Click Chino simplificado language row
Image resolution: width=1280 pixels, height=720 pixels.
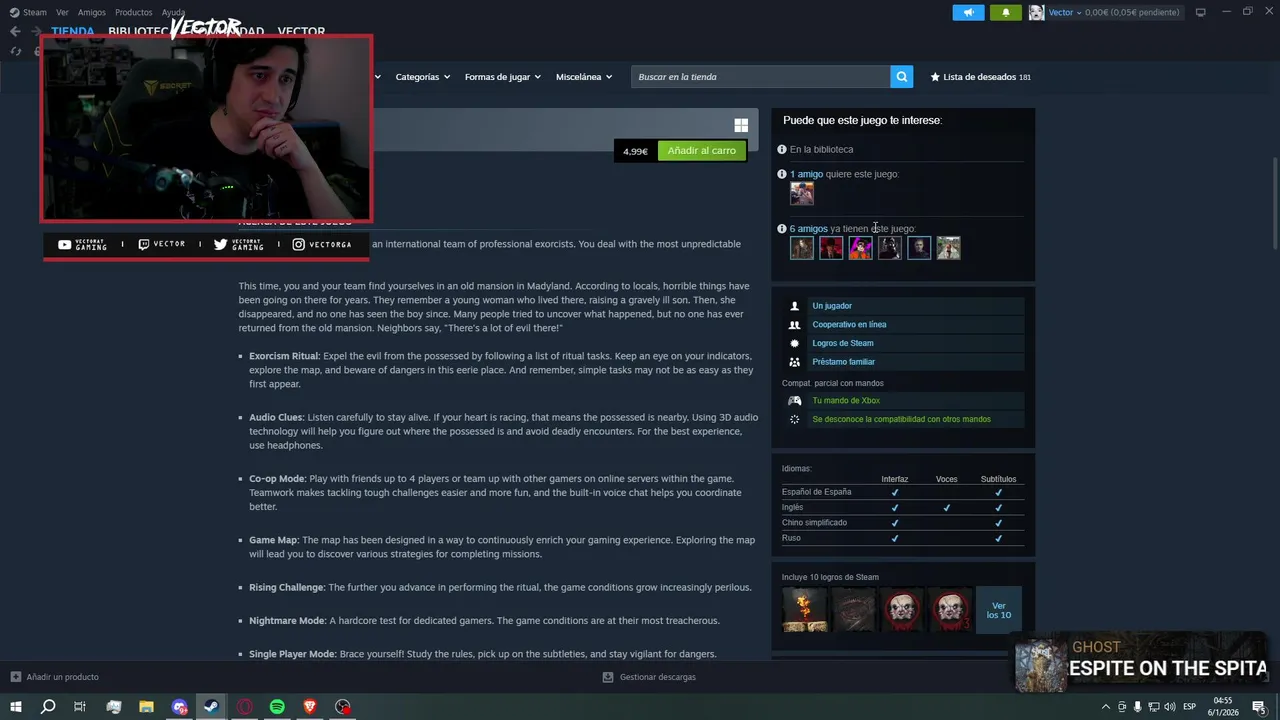click(902, 523)
